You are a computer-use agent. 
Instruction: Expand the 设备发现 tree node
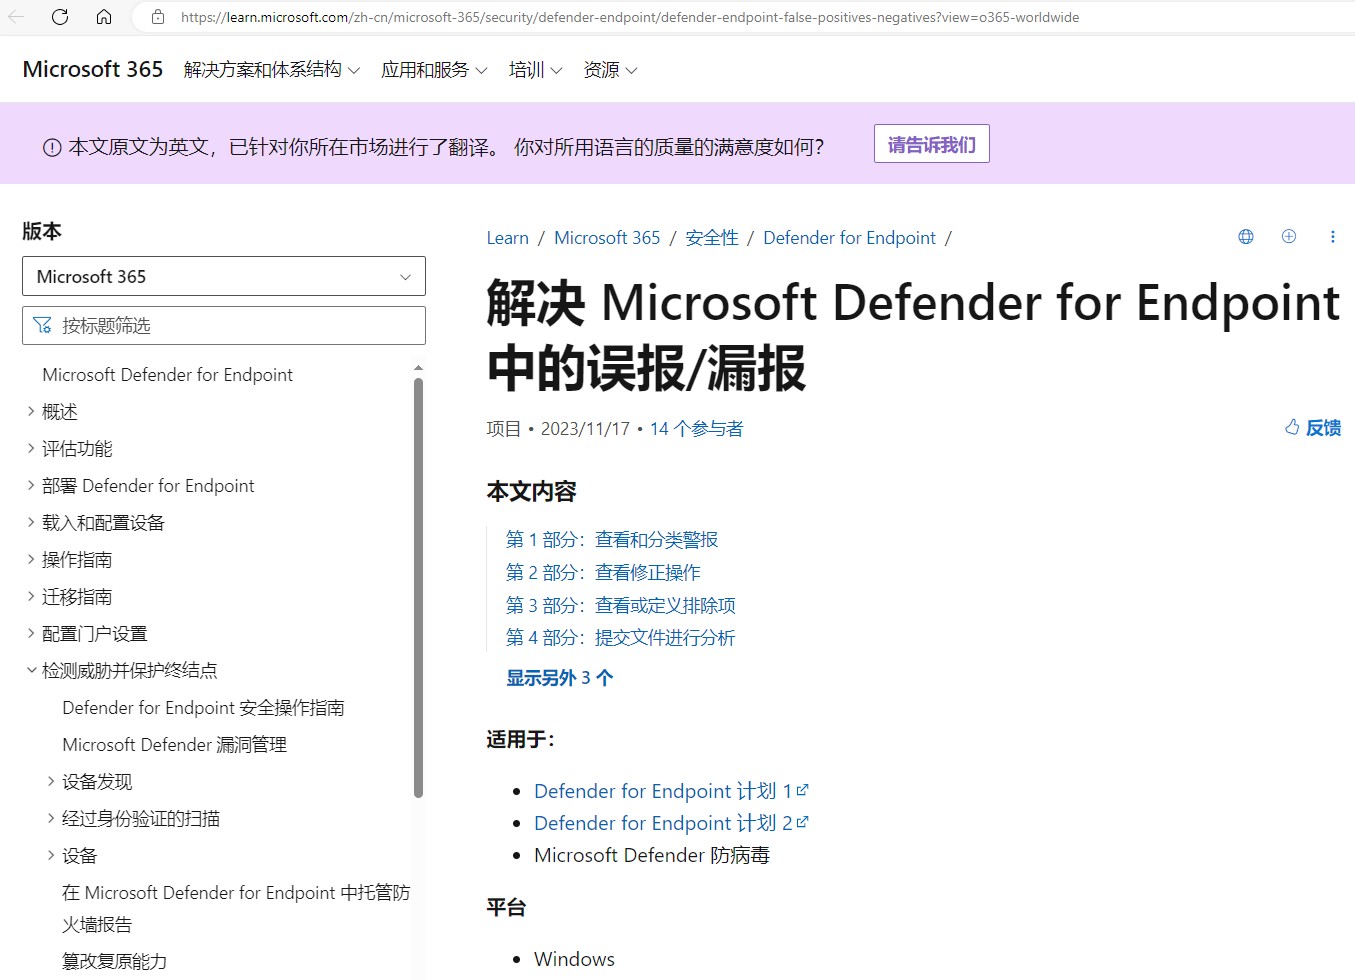click(x=51, y=781)
